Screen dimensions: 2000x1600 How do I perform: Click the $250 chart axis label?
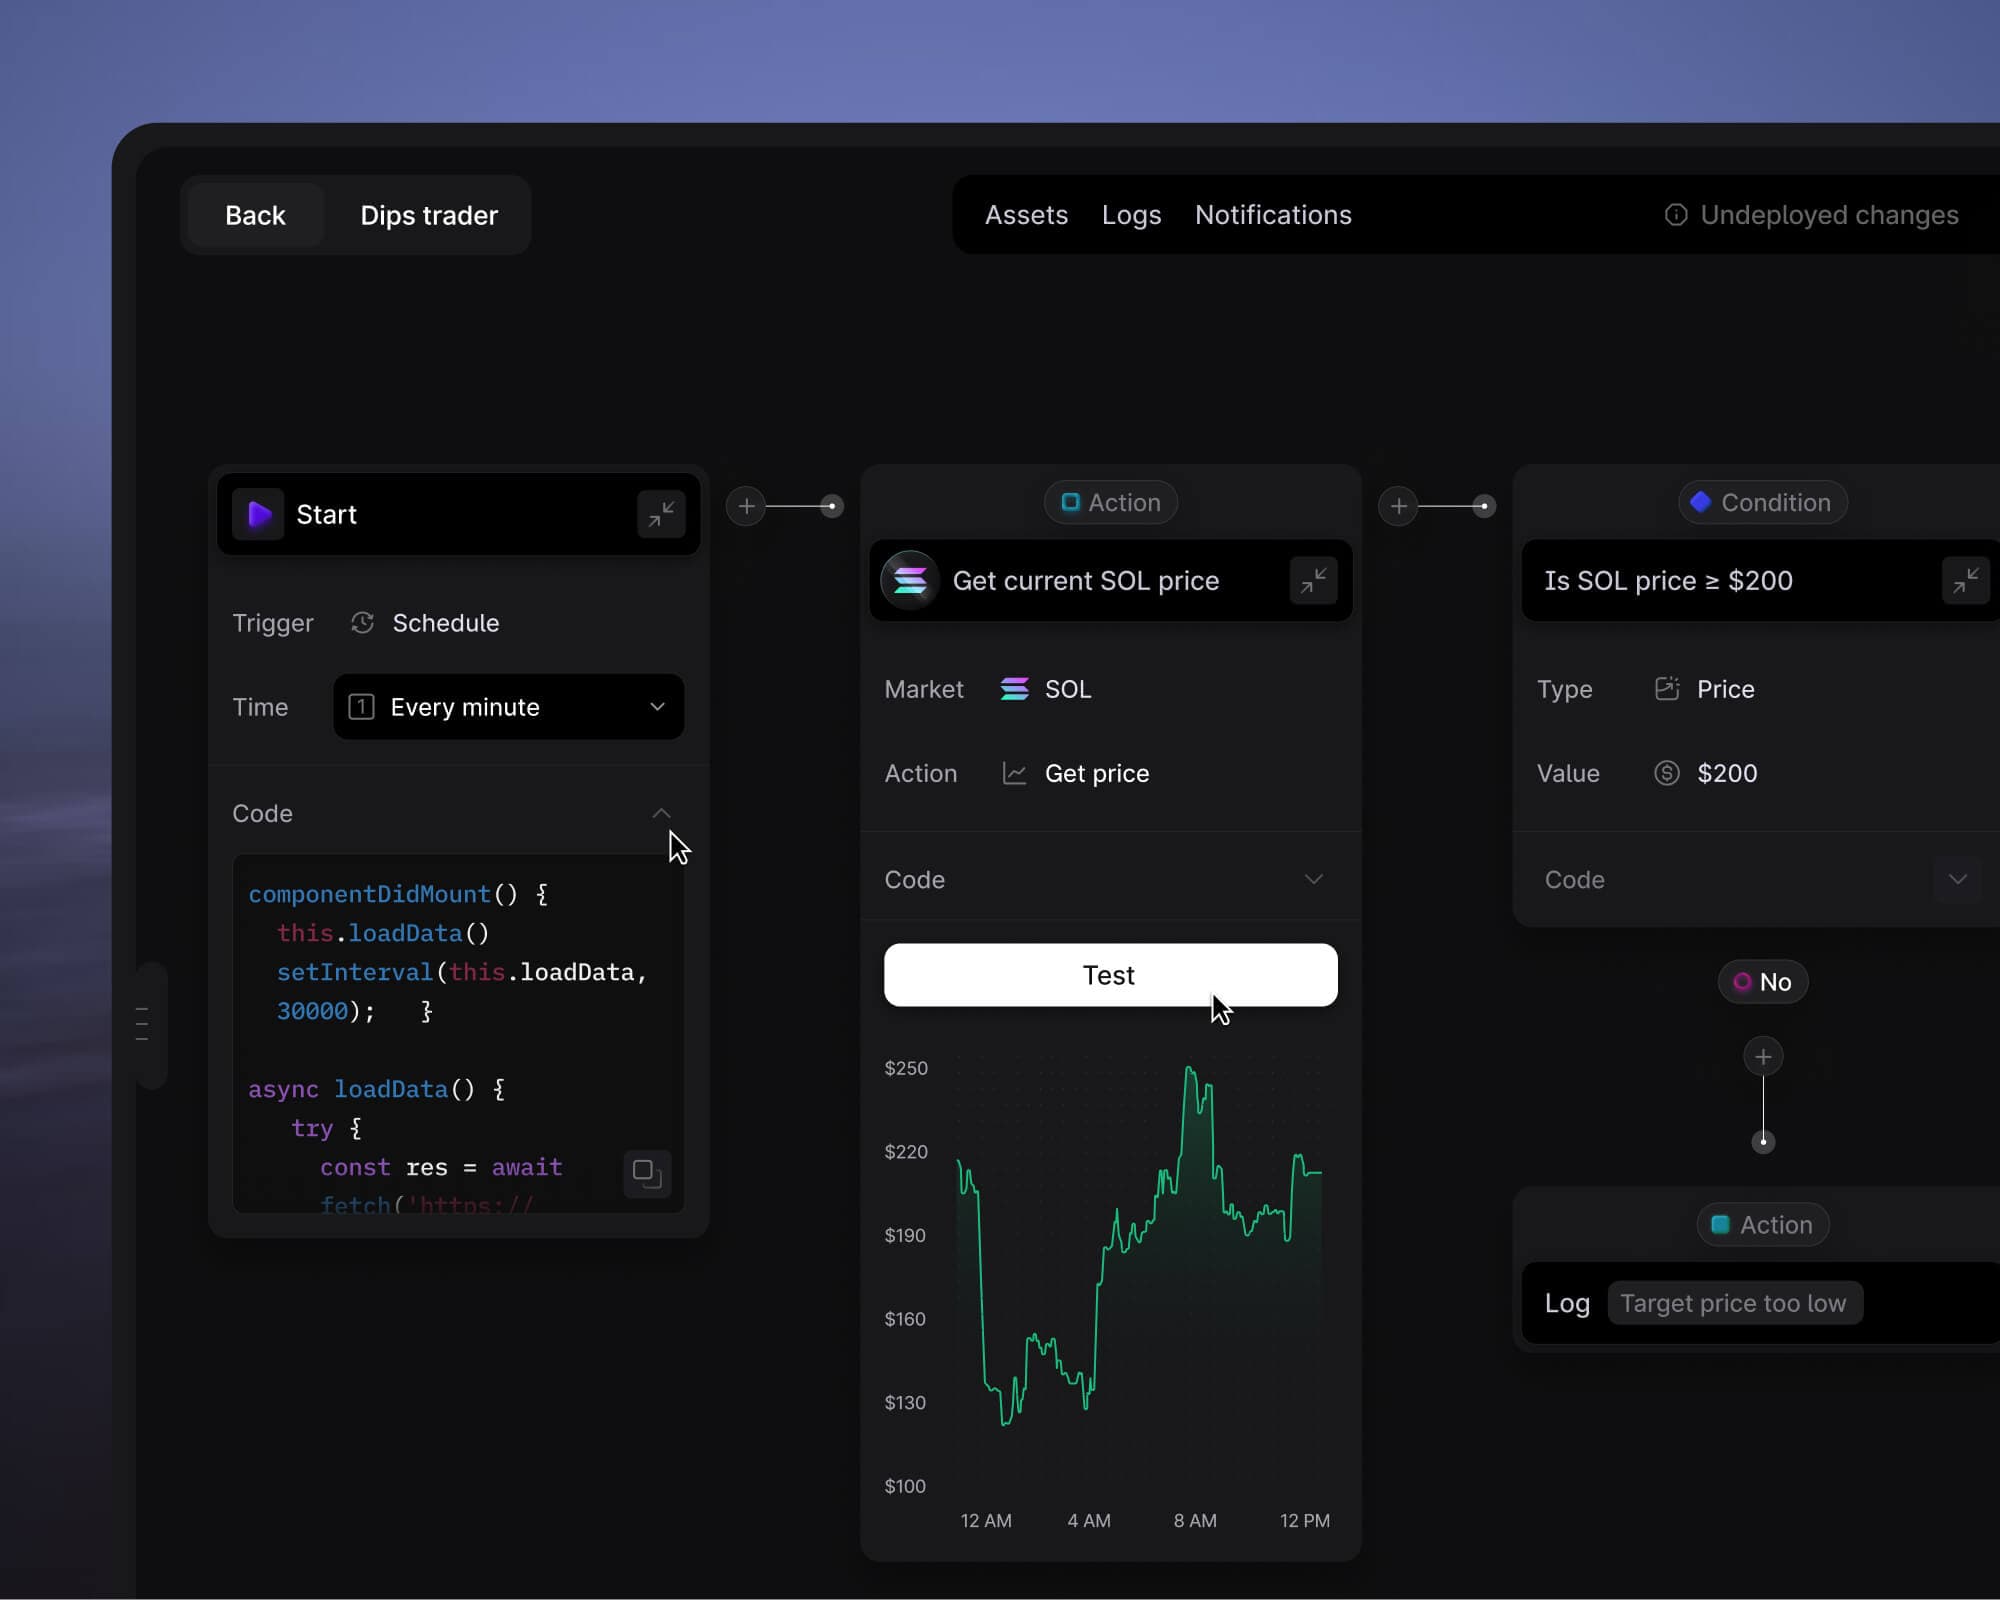pos(906,1068)
